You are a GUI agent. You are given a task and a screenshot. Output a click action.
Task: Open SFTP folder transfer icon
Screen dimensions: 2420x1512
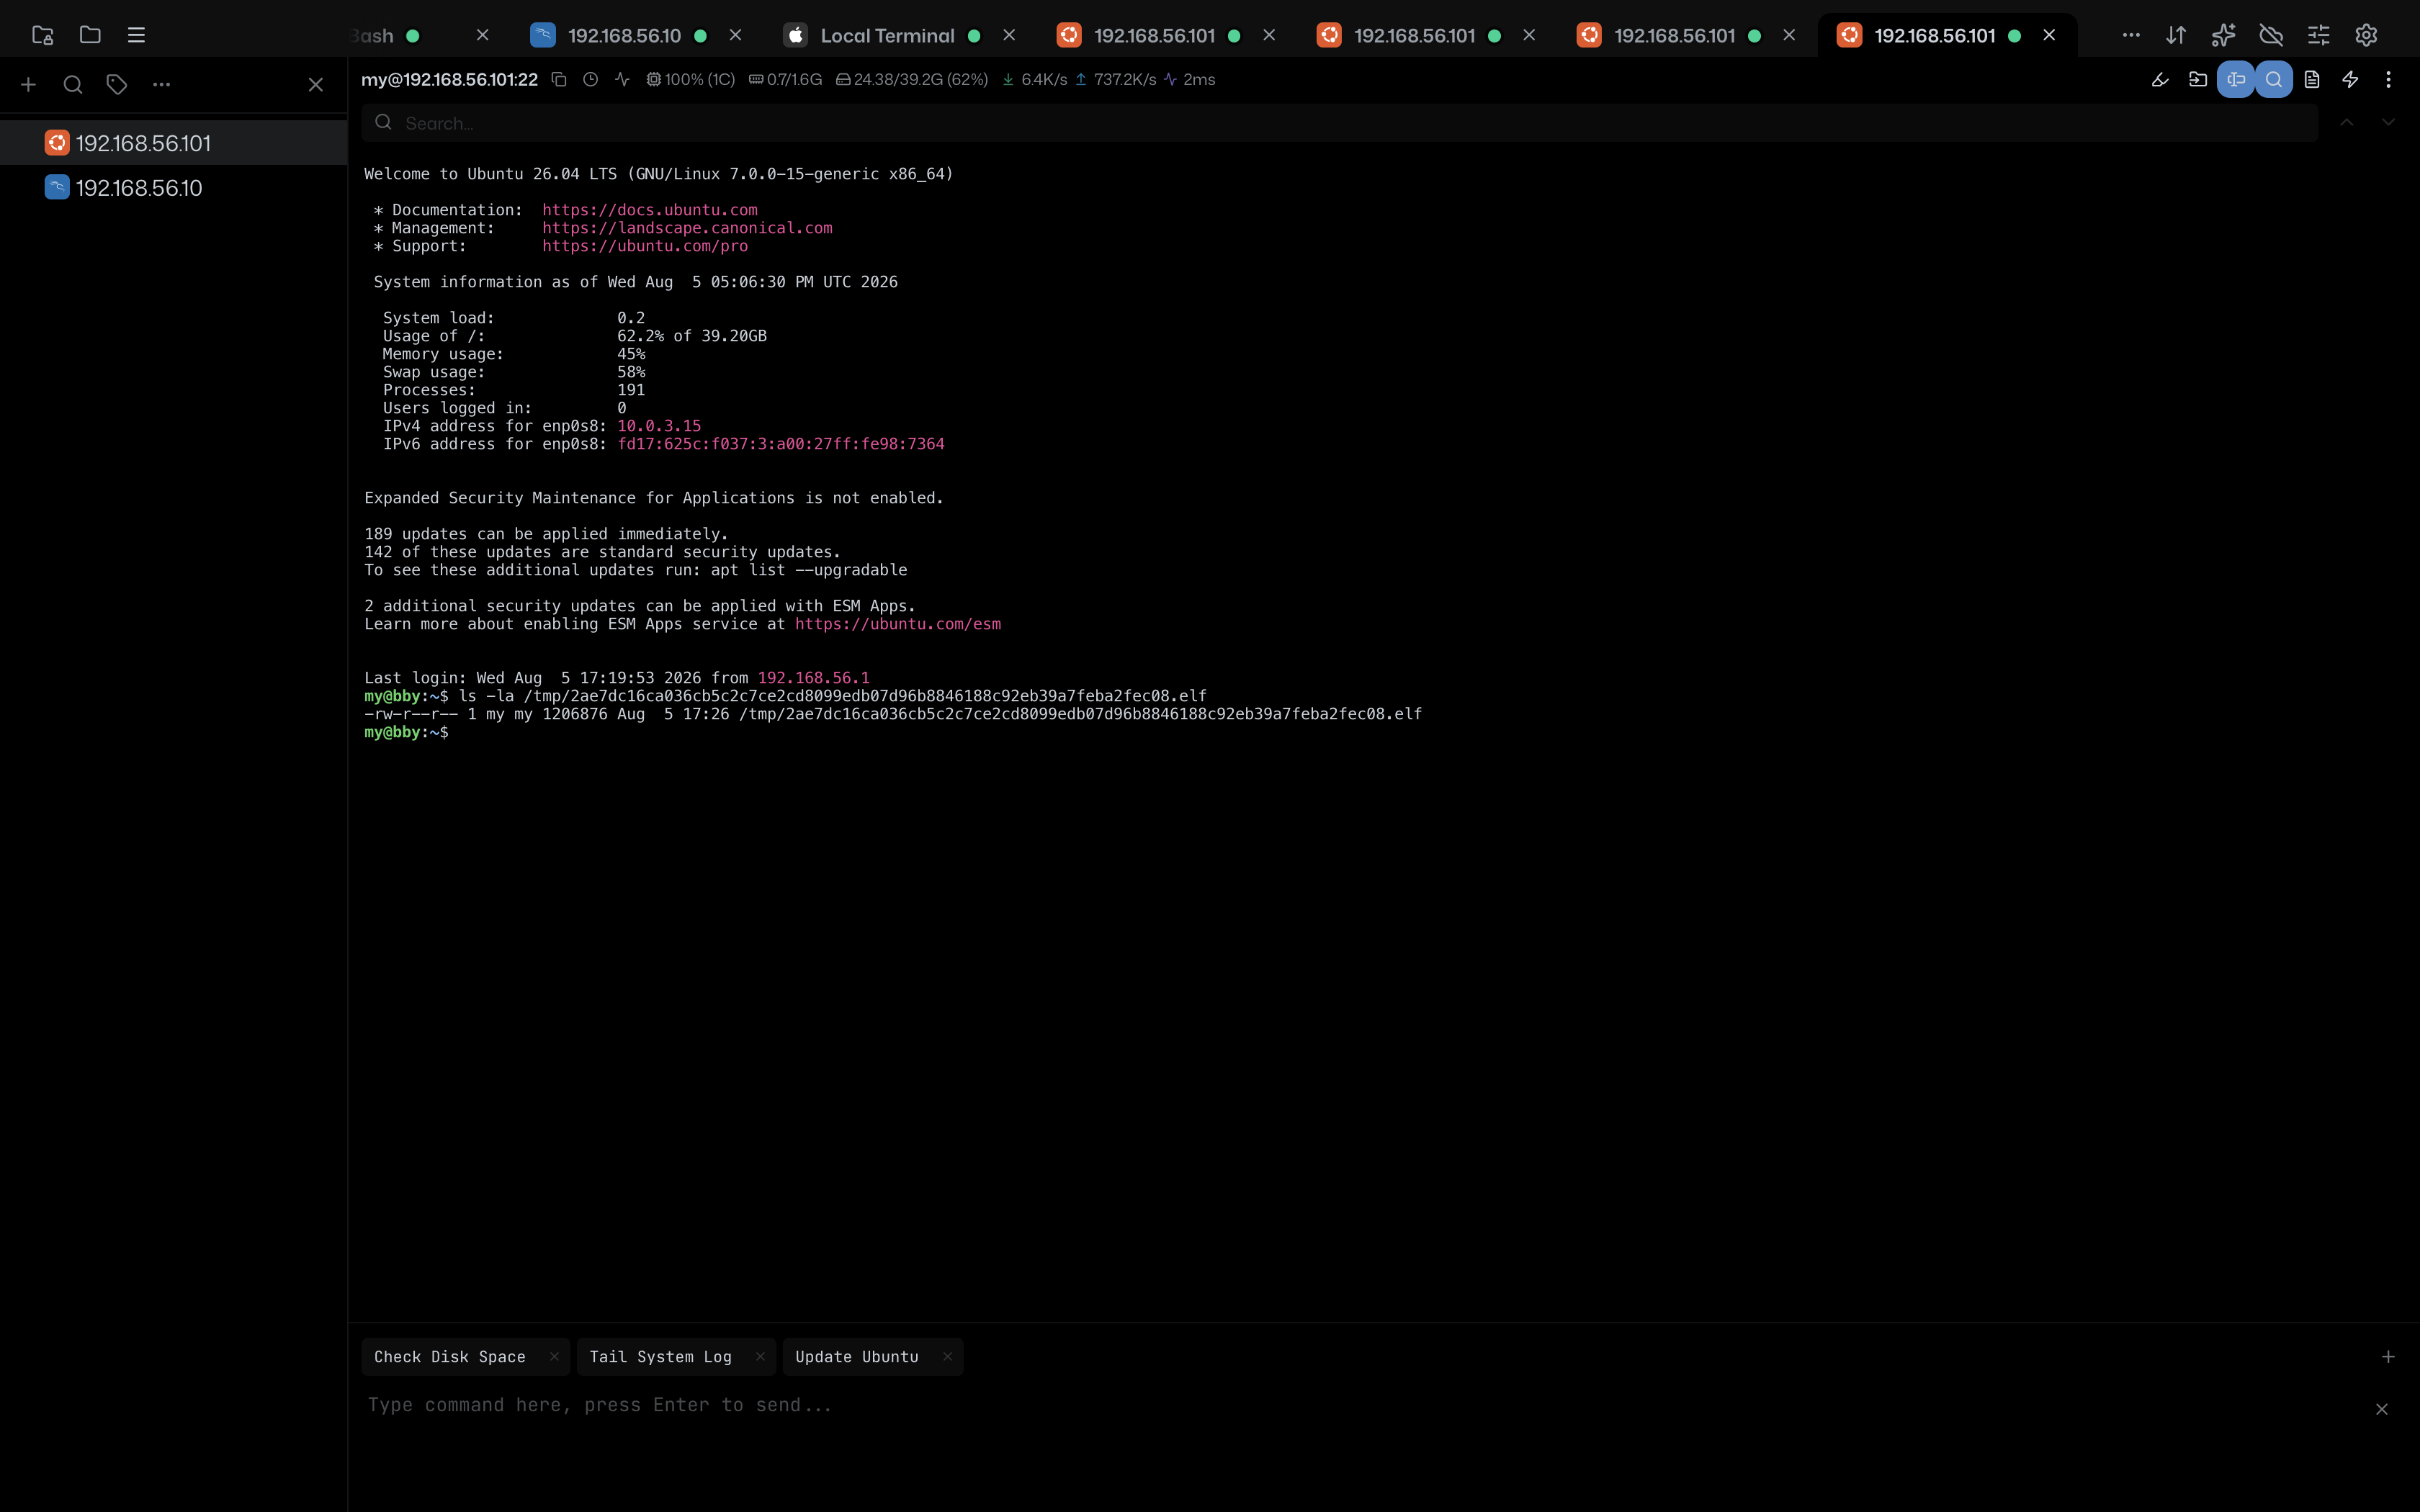click(x=2198, y=79)
